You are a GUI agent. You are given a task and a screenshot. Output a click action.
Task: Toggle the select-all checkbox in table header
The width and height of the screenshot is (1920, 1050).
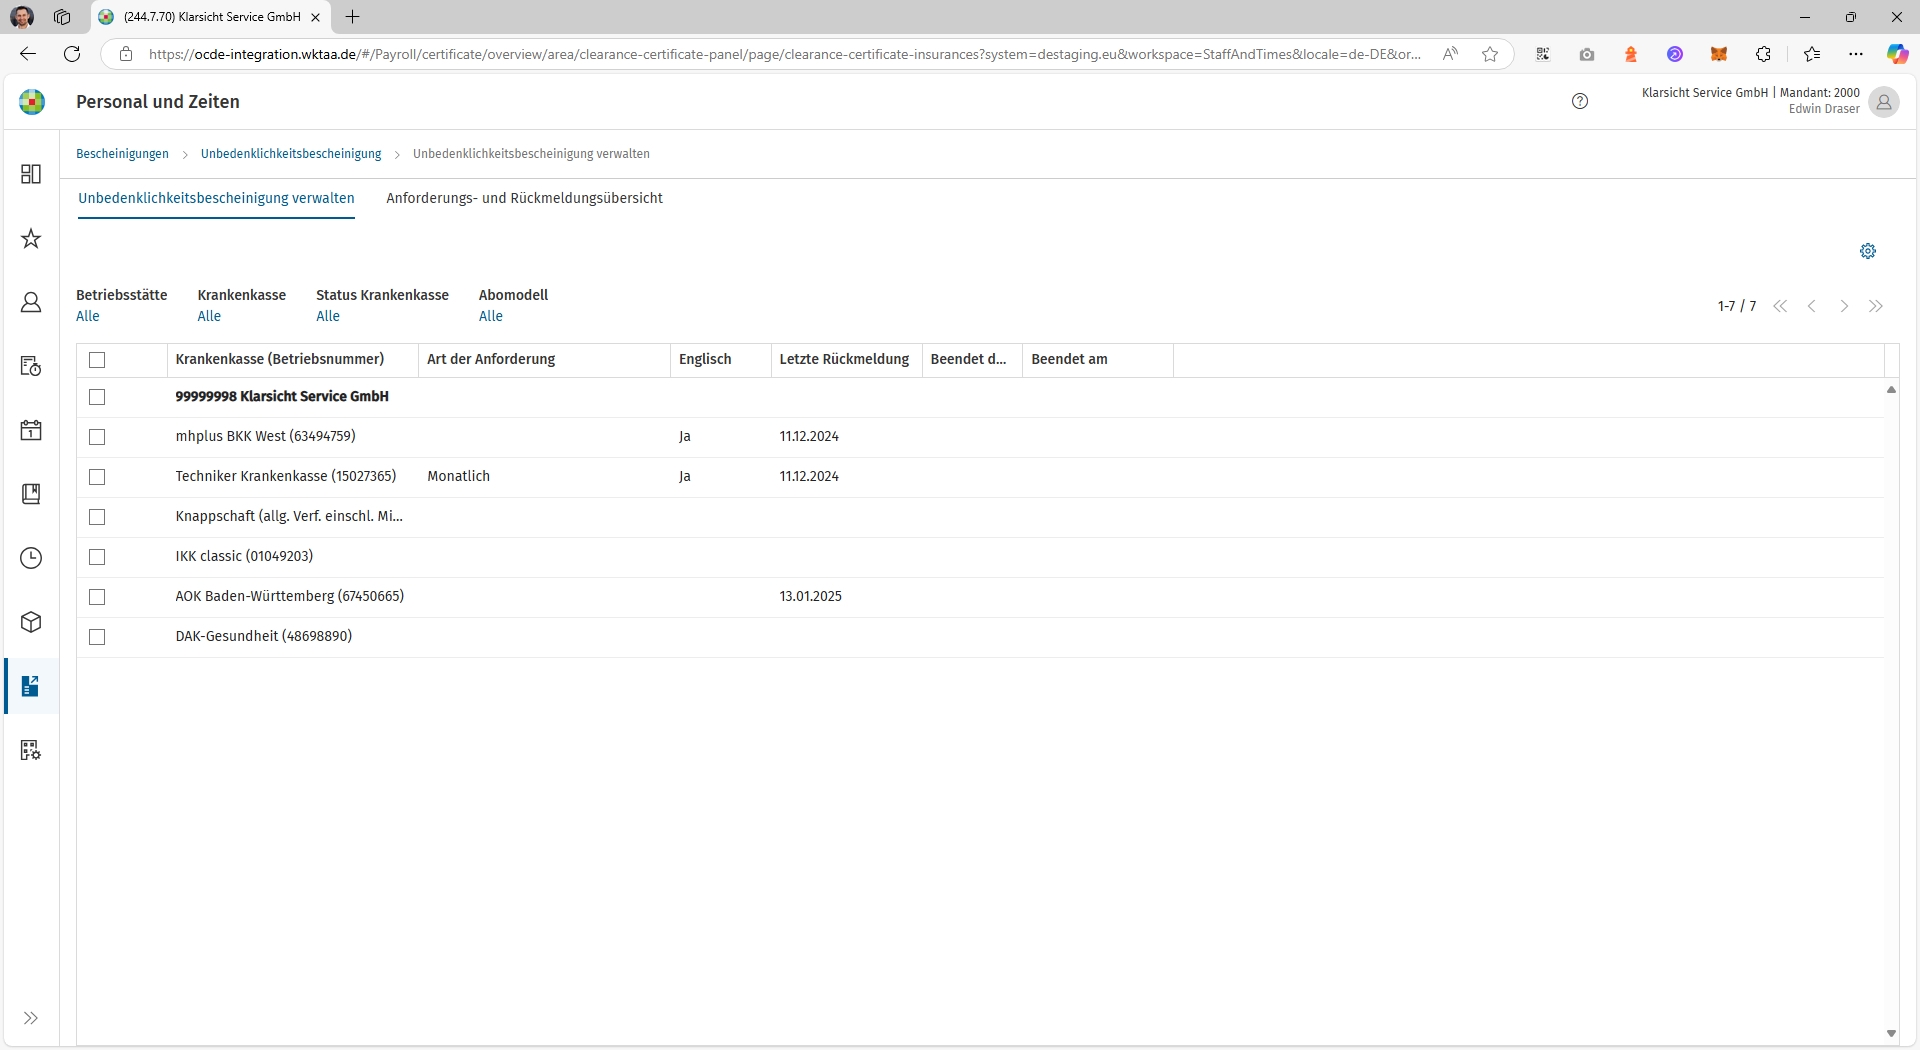[97, 360]
